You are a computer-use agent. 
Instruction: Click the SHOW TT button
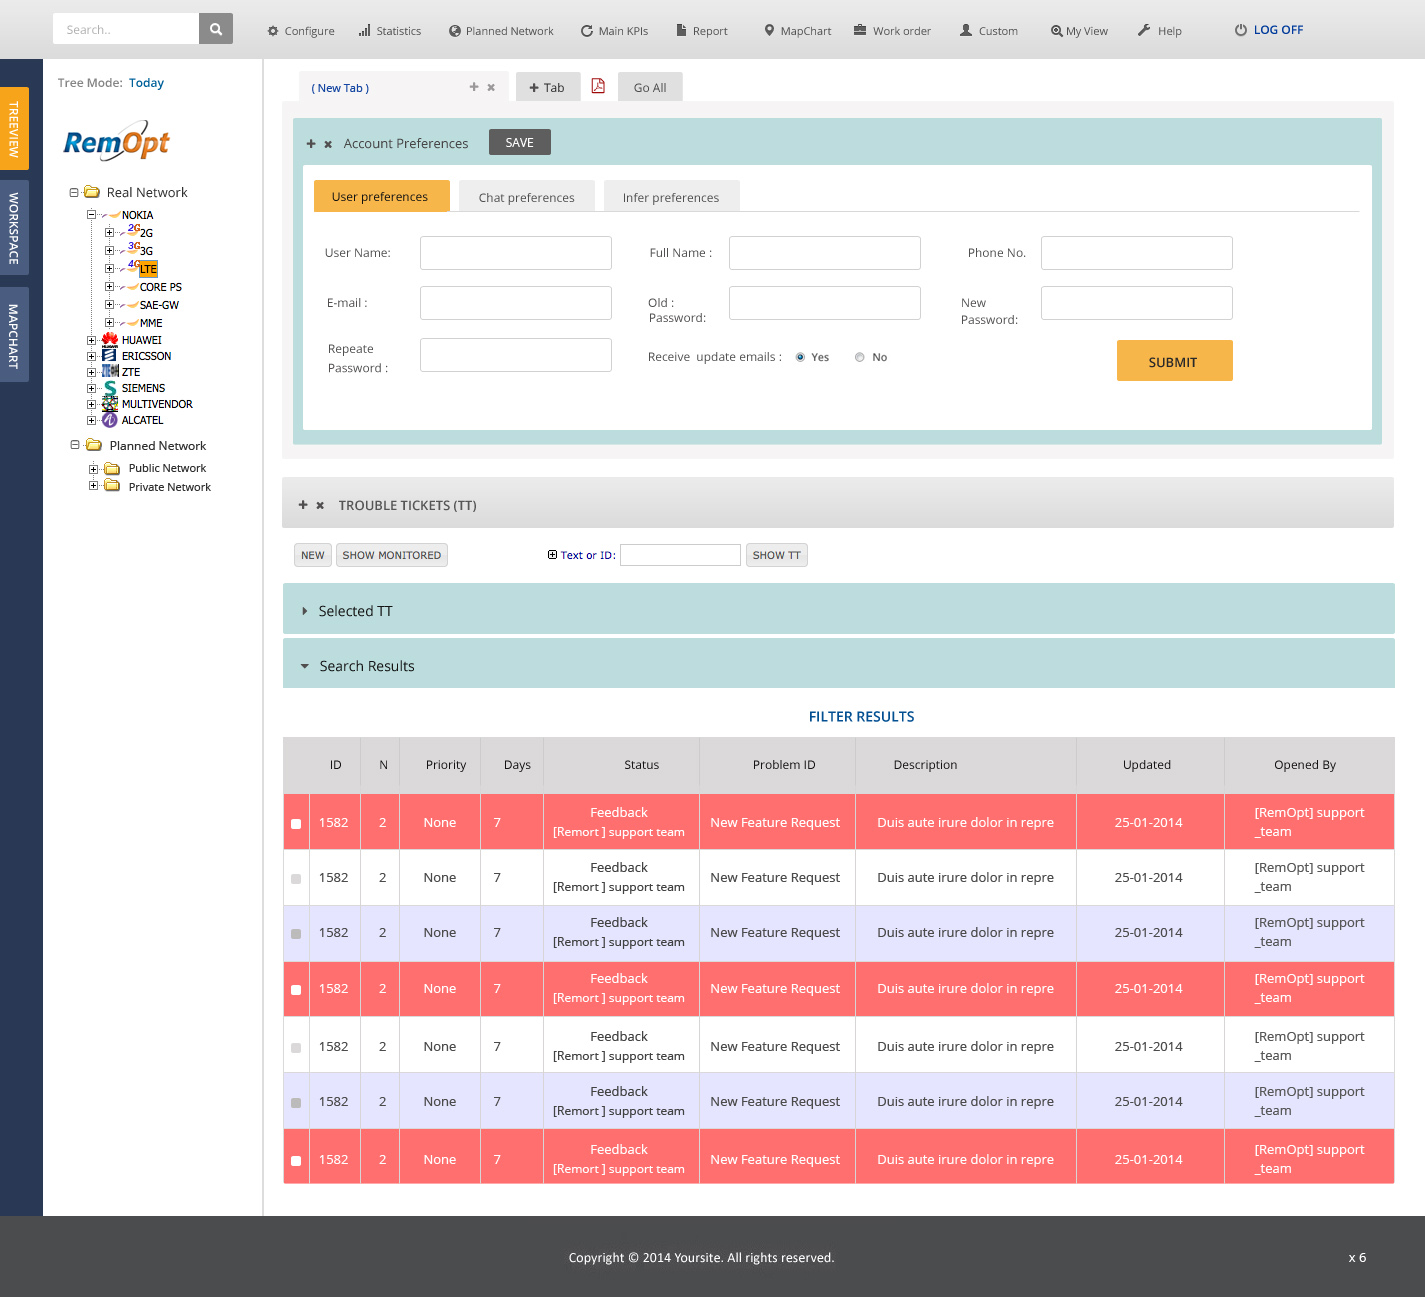coord(776,555)
